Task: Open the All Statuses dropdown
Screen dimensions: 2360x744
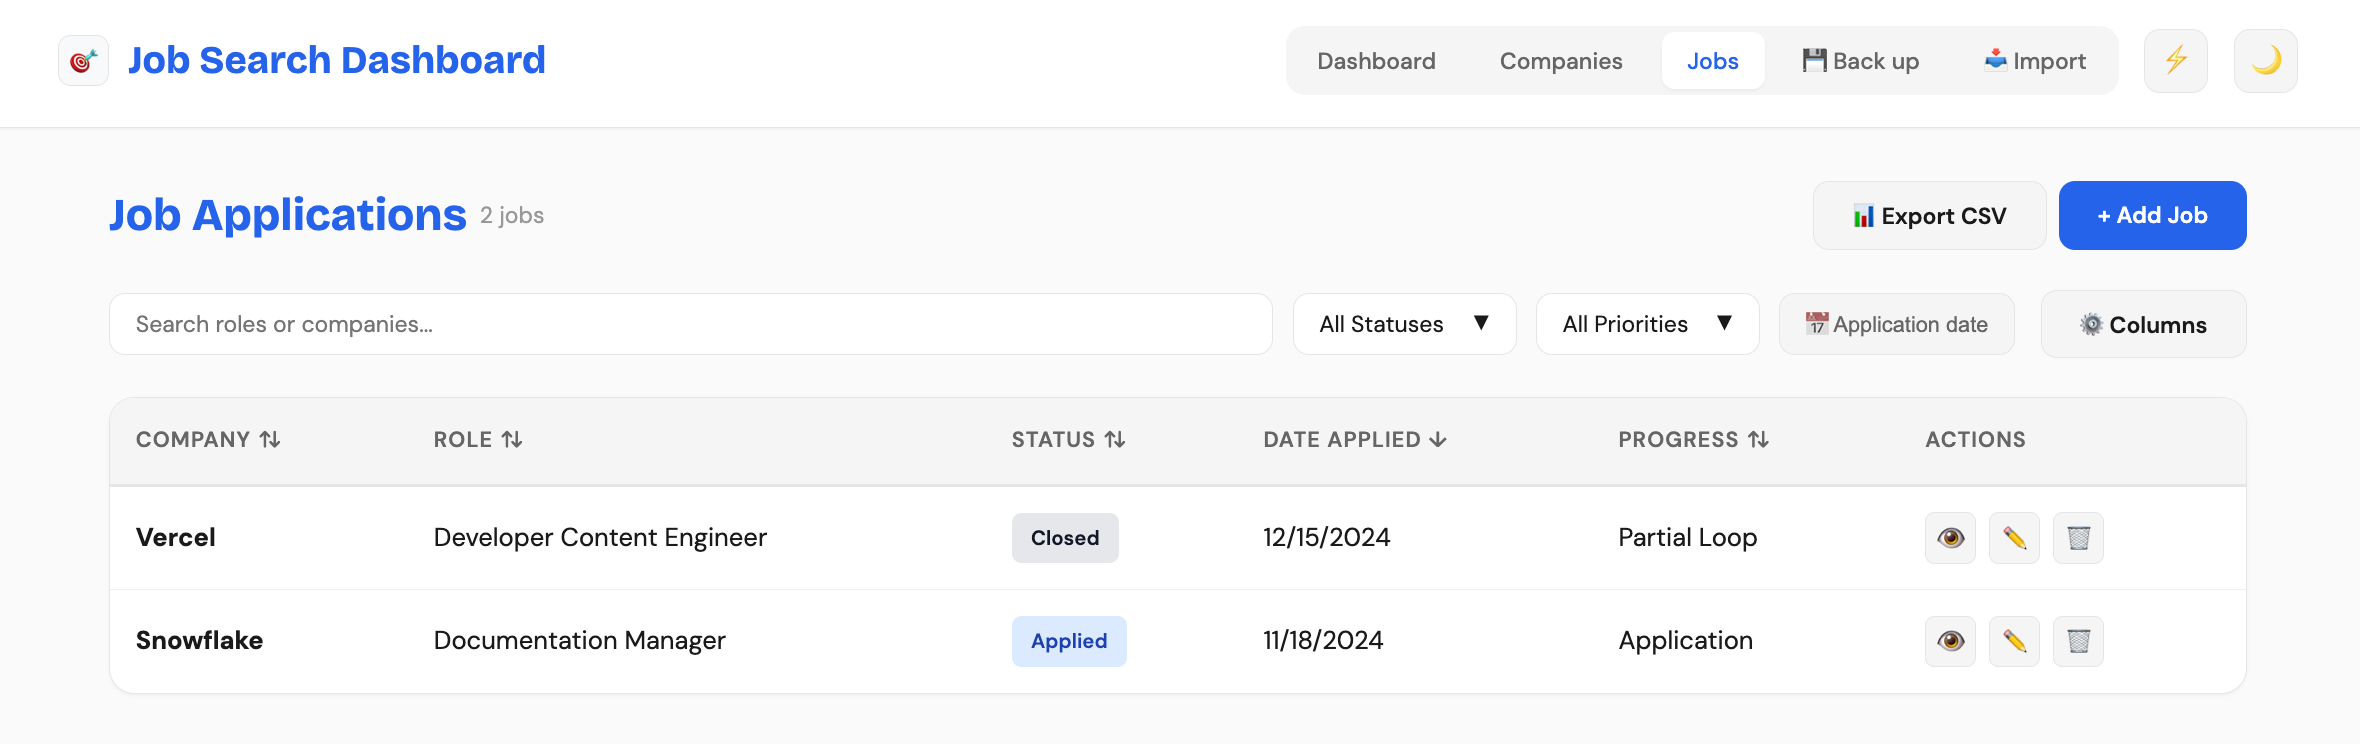Action: pyautogui.click(x=1404, y=323)
